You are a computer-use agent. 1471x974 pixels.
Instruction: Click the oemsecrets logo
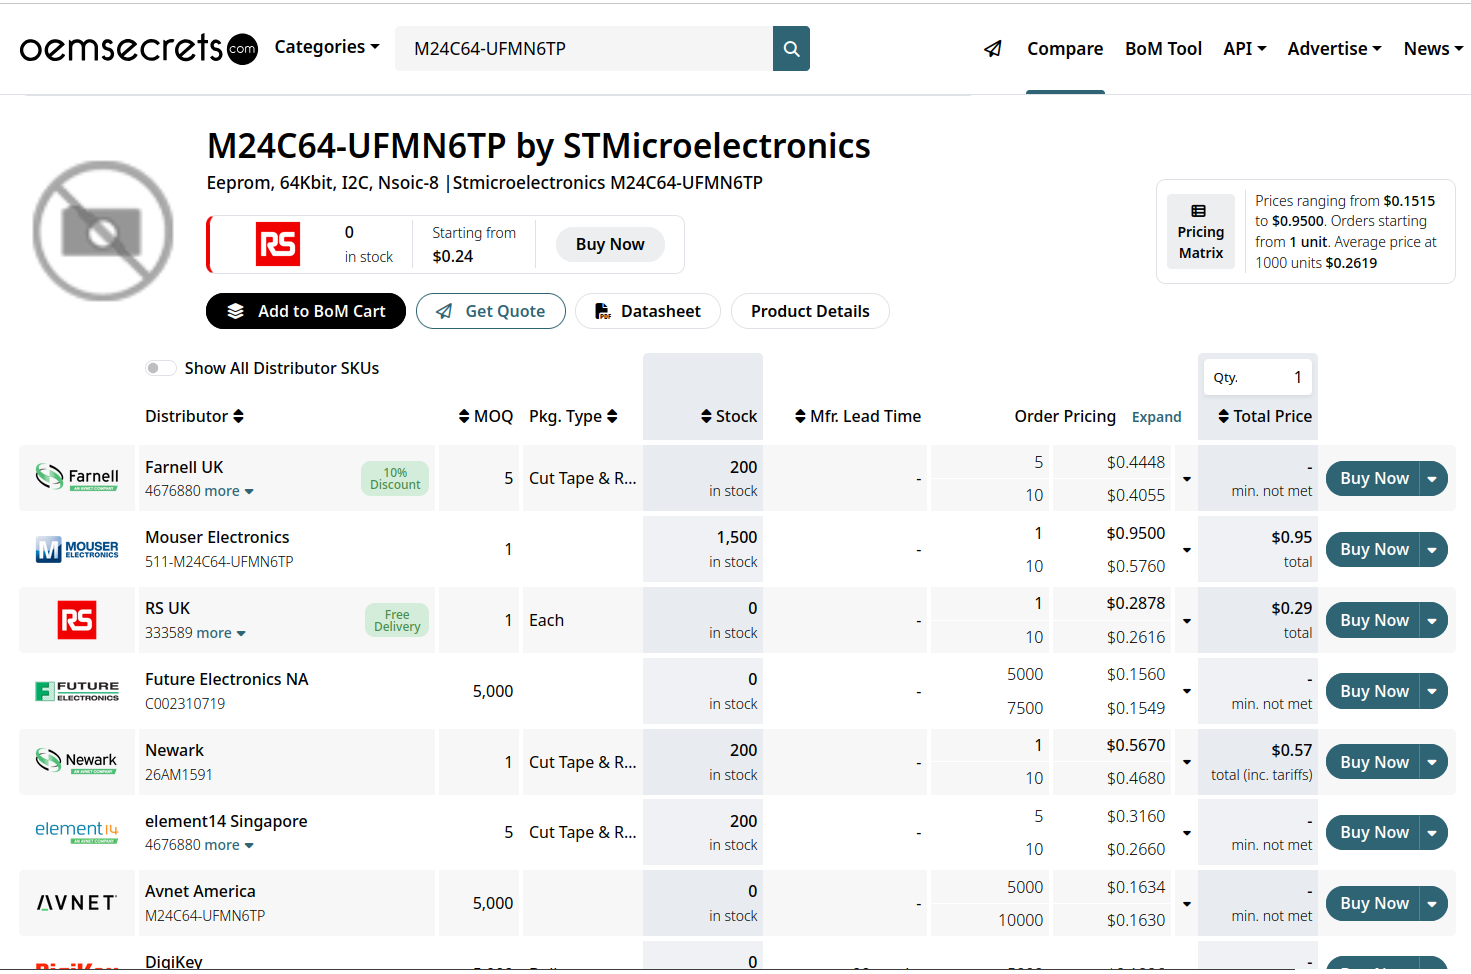coord(138,48)
